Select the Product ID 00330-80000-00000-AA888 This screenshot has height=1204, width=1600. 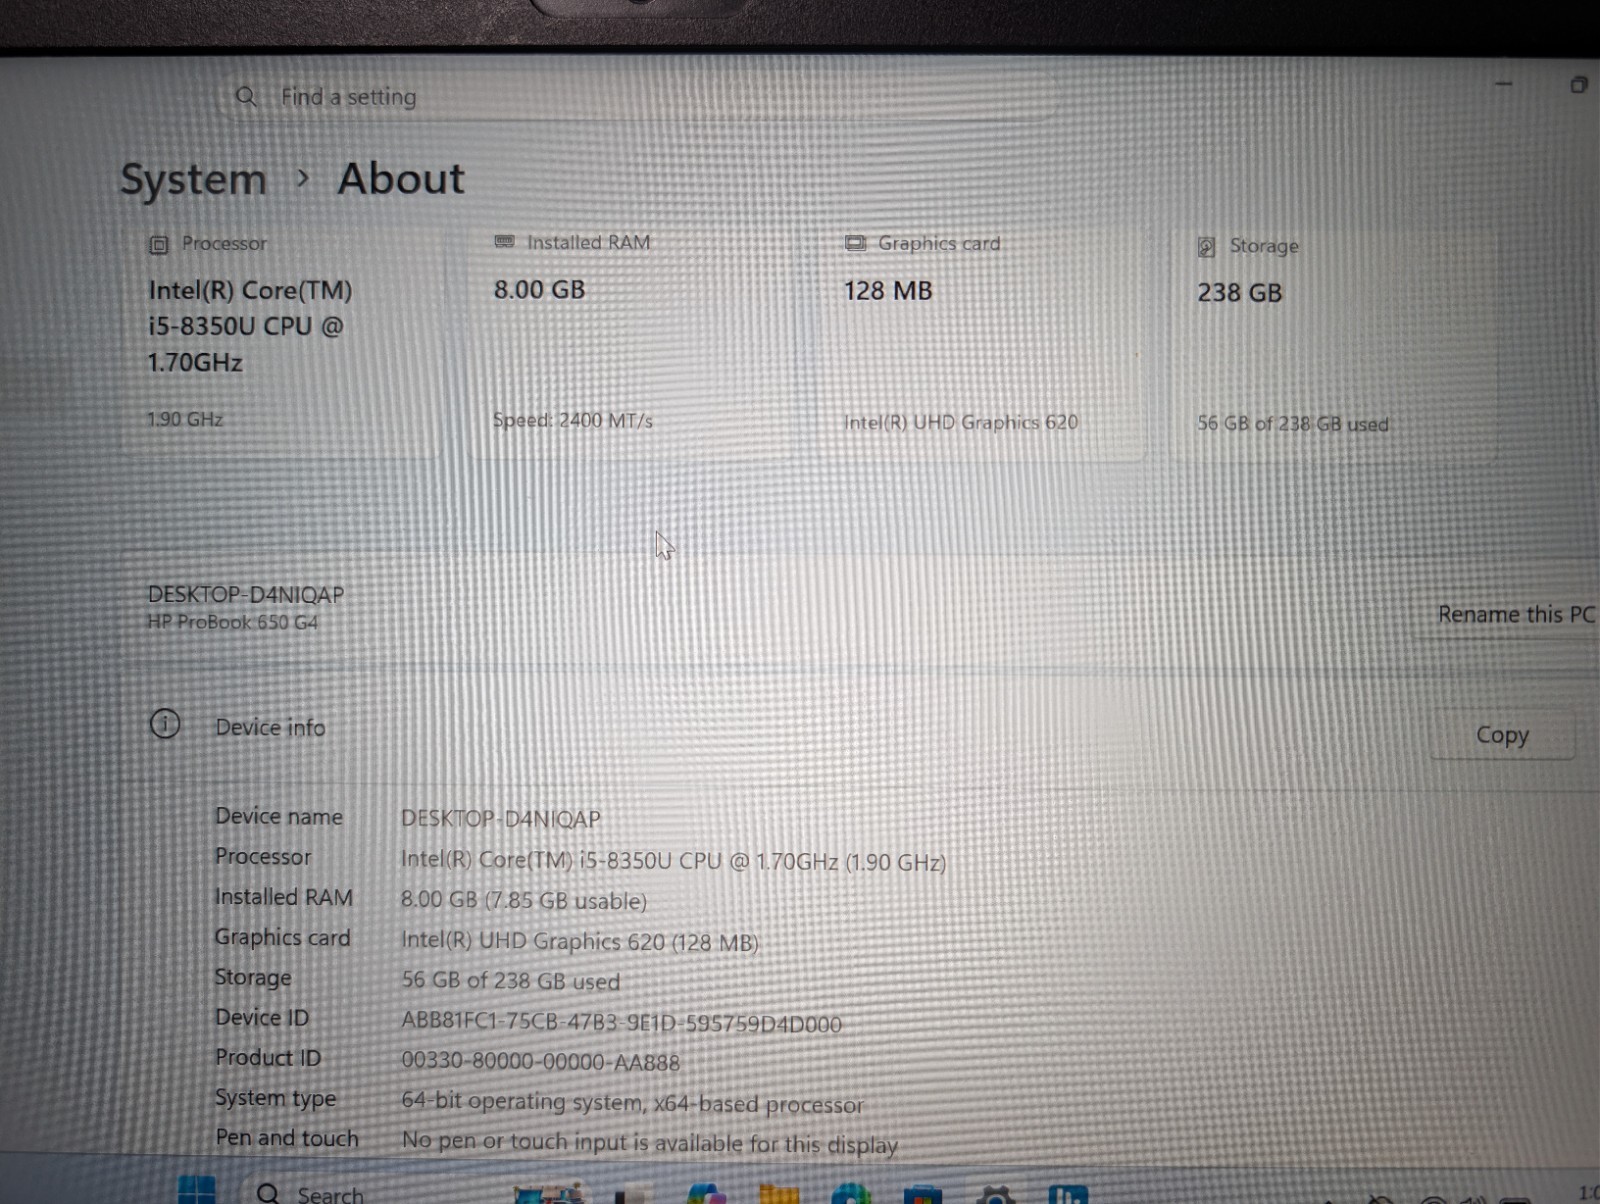(540, 1062)
